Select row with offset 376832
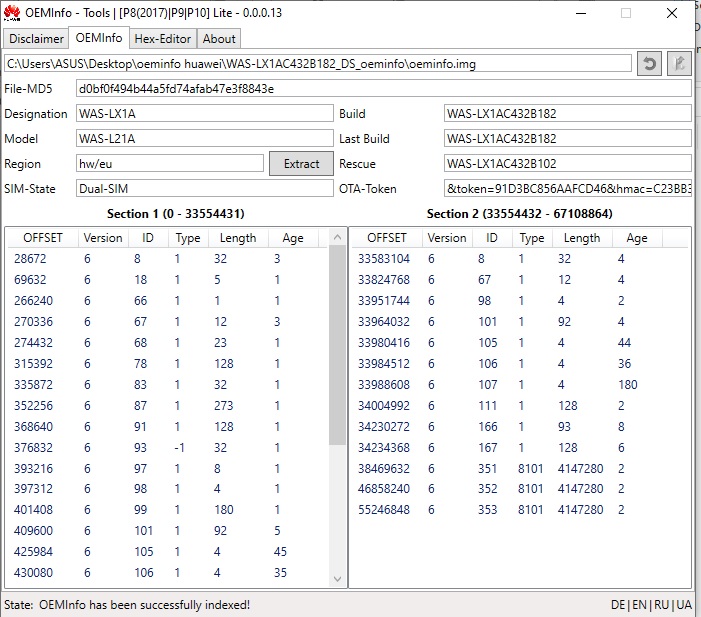The image size is (701, 617). point(168,448)
